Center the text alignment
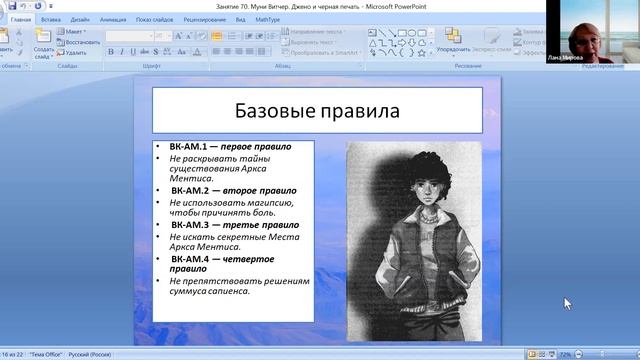Viewport: 640px width, 360px height. point(227,51)
